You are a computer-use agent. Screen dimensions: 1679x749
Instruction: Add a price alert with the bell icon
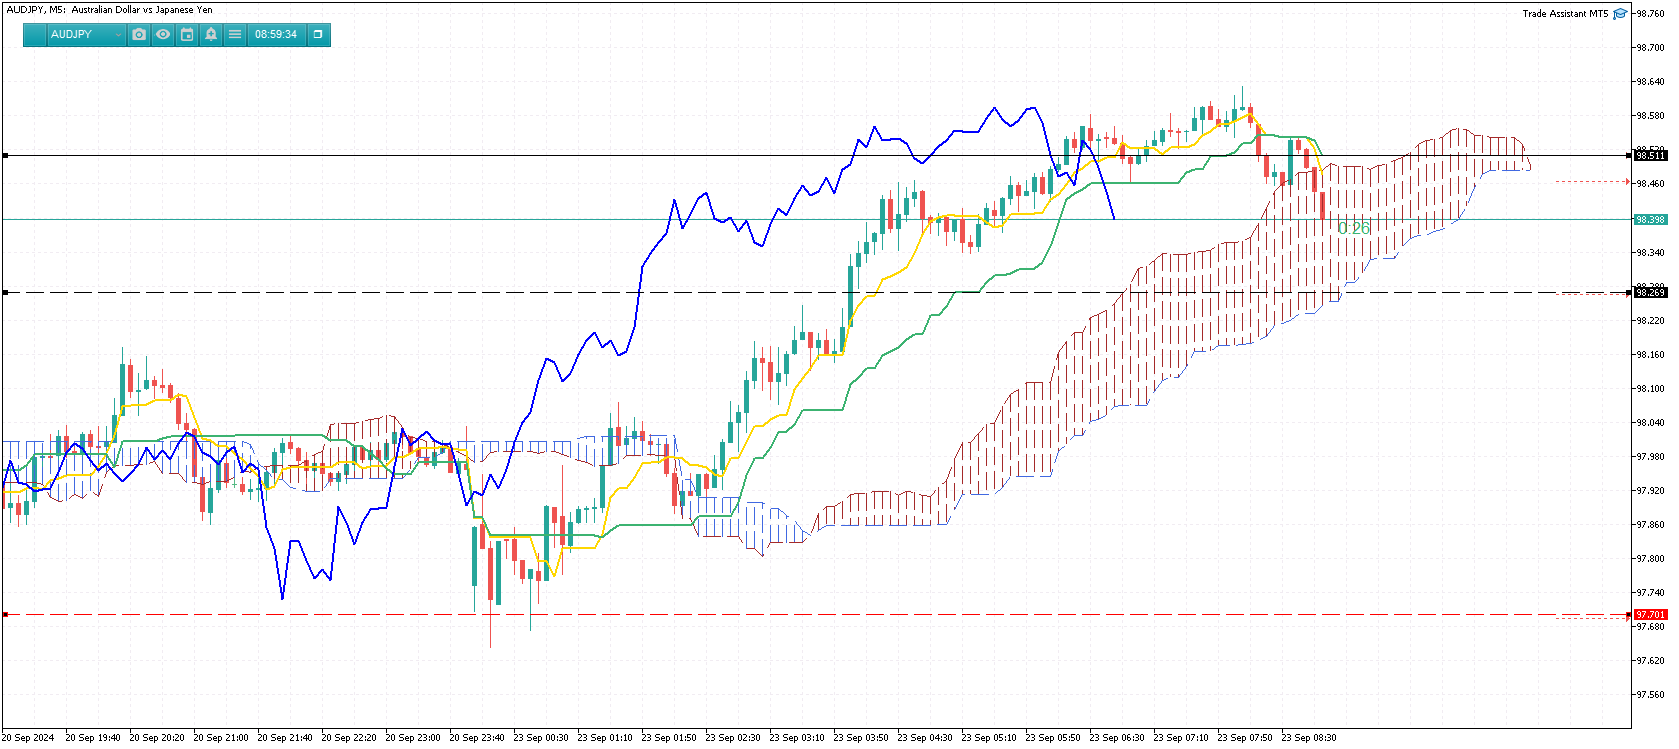click(211, 35)
